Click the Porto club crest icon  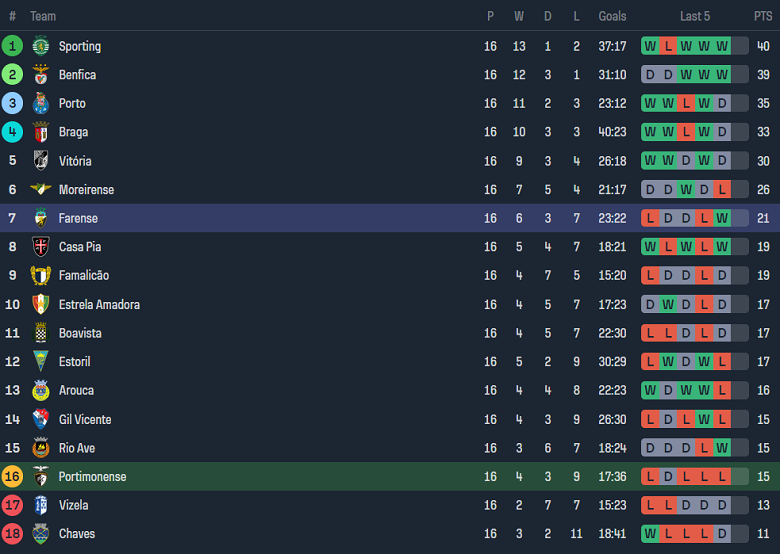click(x=41, y=103)
